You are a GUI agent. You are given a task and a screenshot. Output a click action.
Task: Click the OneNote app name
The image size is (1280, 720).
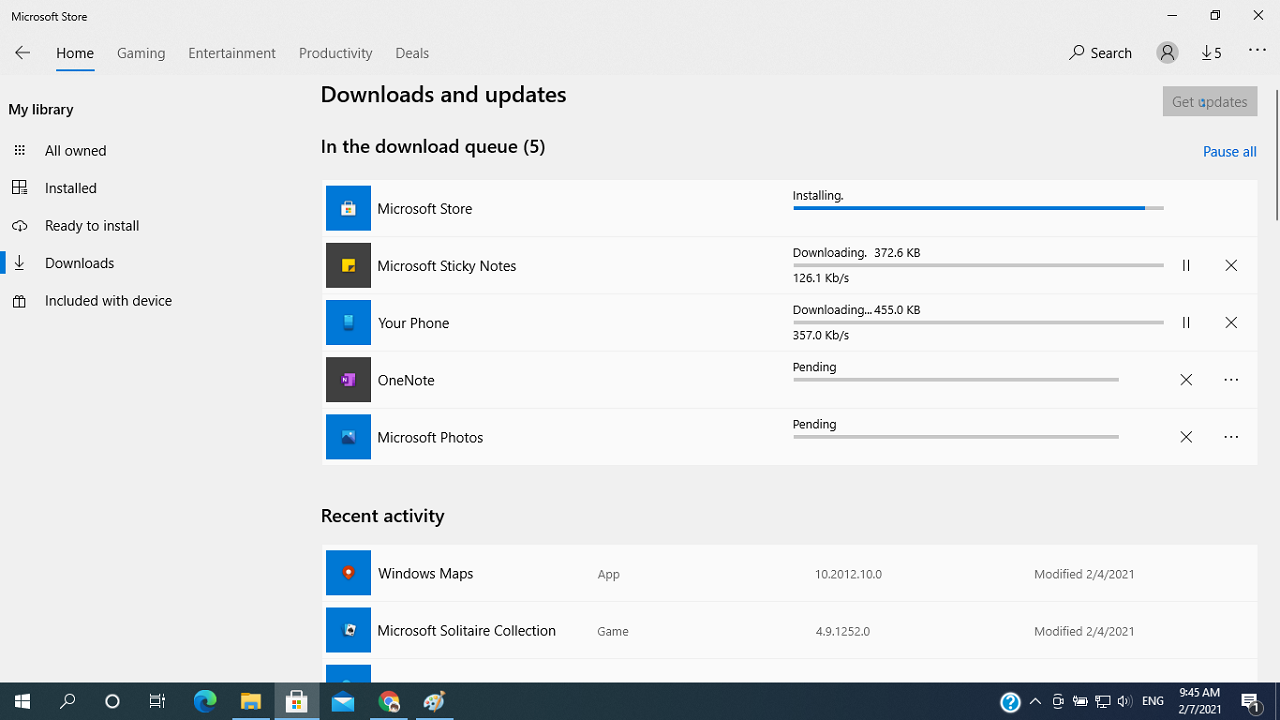406,380
